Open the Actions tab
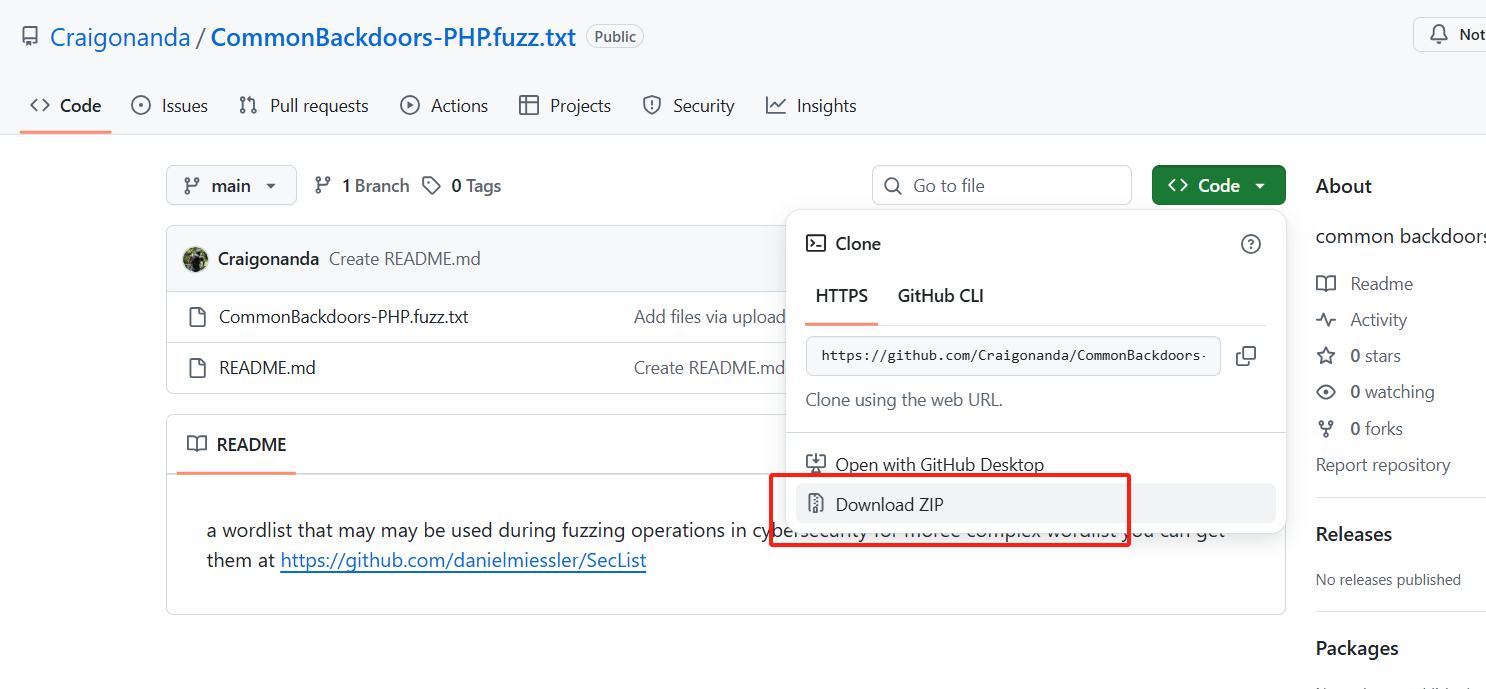This screenshot has height=689, width=1486. (444, 106)
